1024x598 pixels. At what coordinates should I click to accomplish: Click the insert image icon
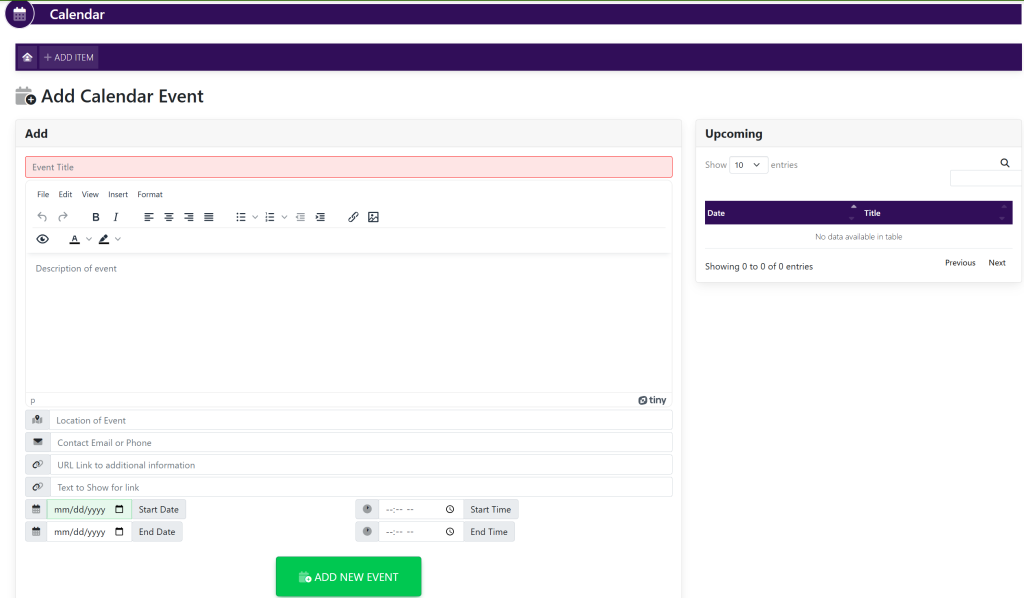coord(373,217)
